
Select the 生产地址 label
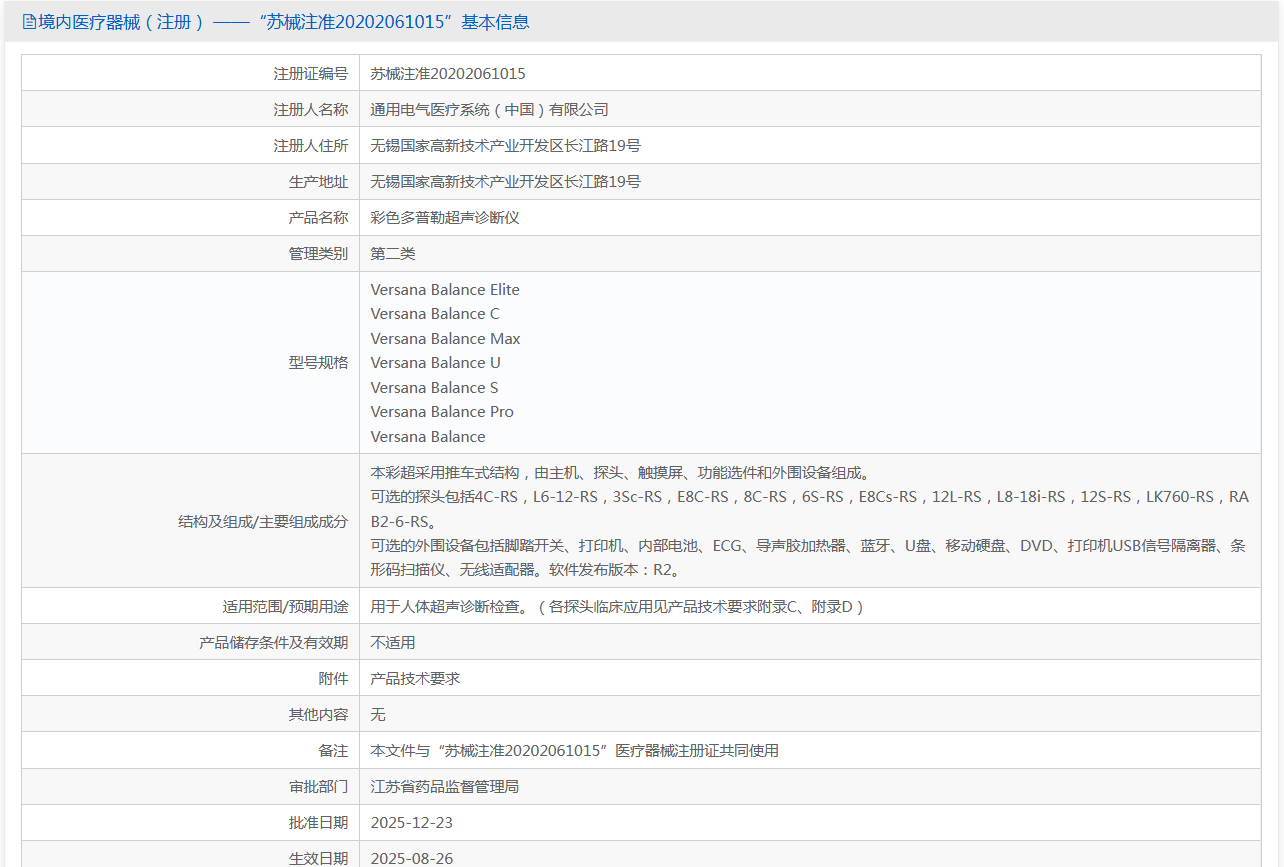pyautogui.click(x=318, y=181)
